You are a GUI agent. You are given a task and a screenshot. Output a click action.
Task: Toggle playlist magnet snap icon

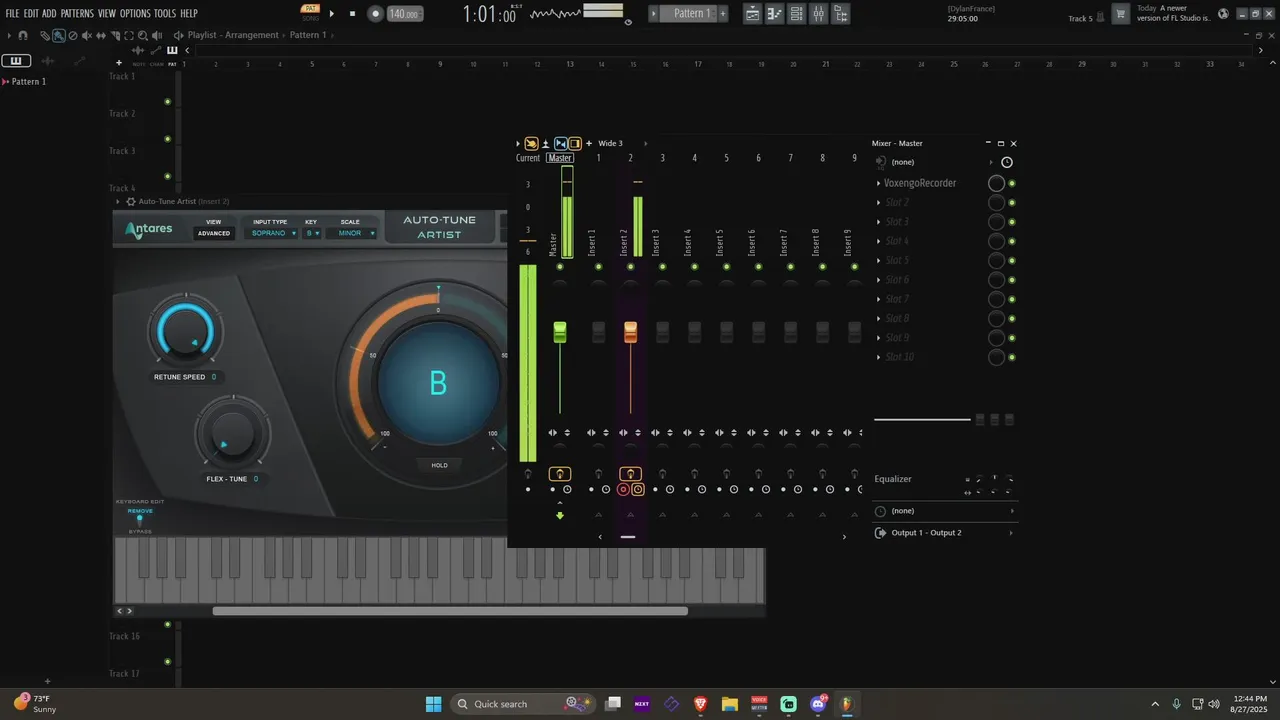[x=23, y=35]
